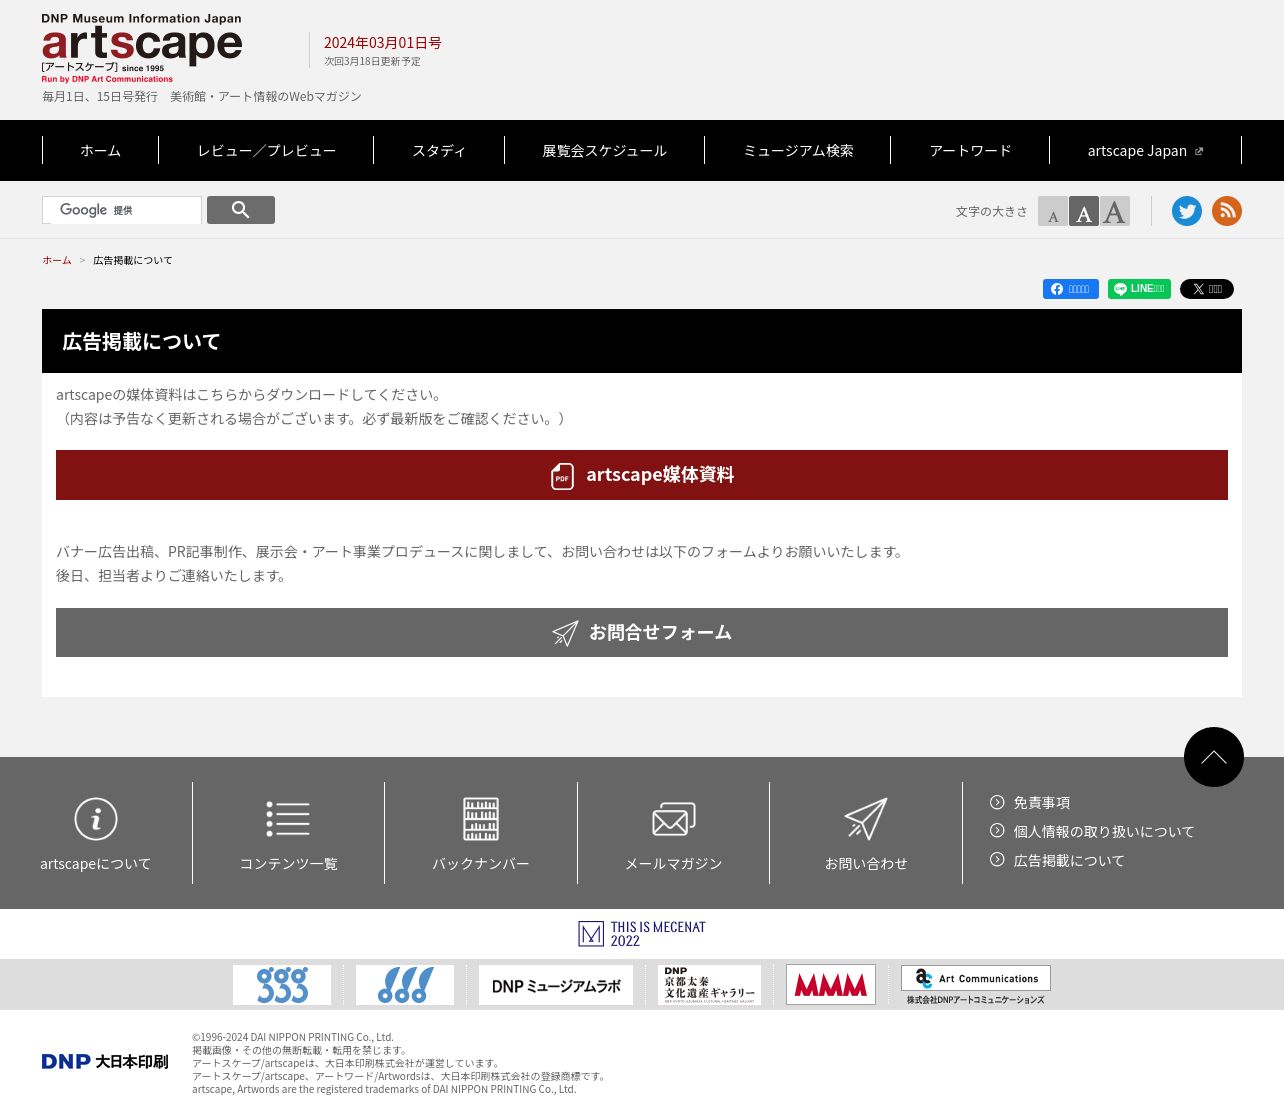The image size is (1284, 1110).
Task: Select the large font size A button
Action: tap(1115, 211)
